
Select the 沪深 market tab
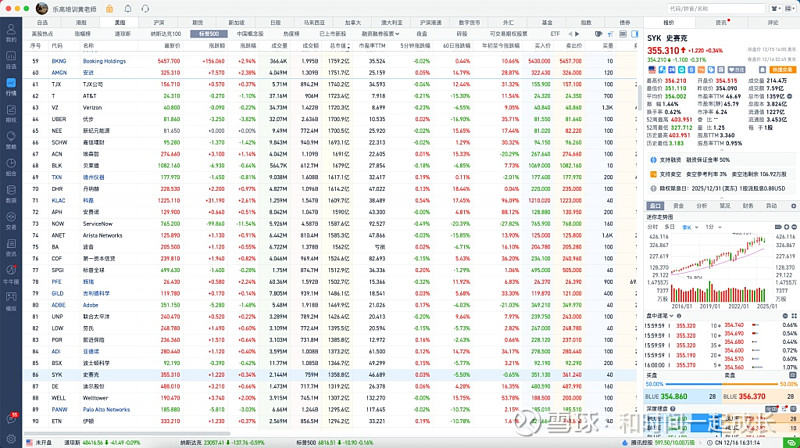click(x=159, y=22)
